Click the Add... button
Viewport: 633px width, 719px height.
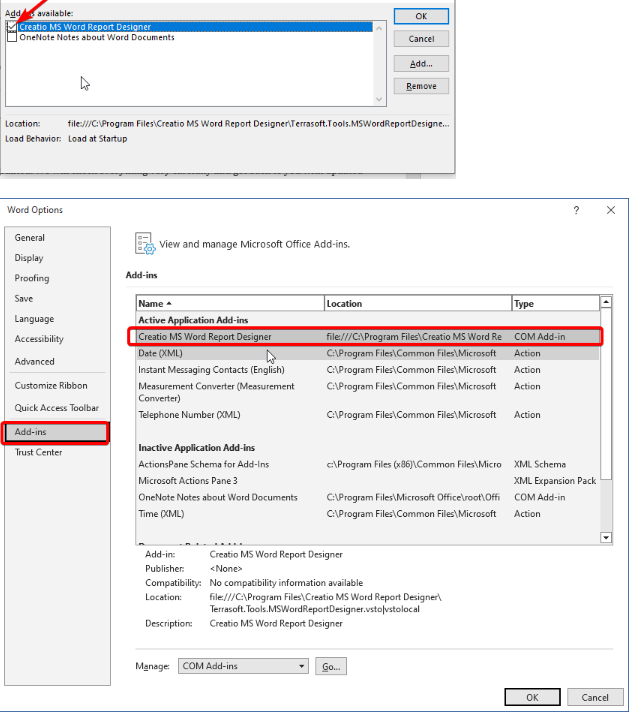click(x=421, y=64)
